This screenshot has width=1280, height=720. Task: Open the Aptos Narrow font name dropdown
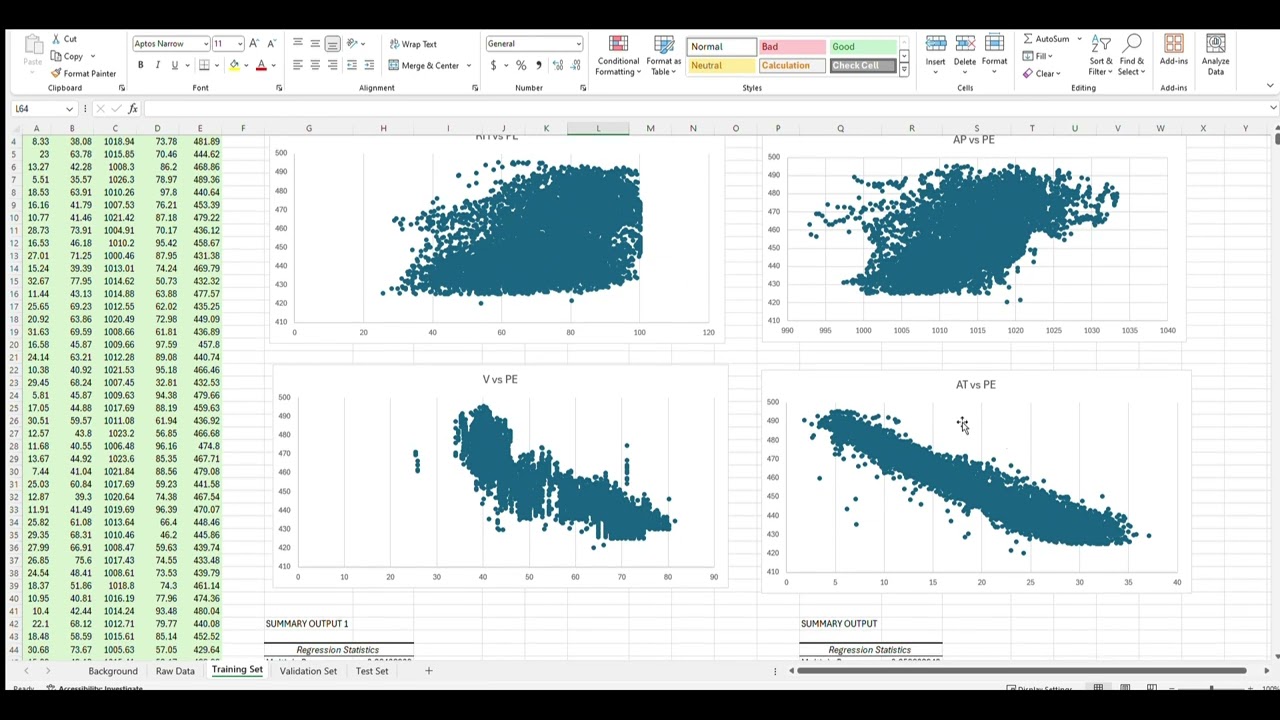pos(205,44)
